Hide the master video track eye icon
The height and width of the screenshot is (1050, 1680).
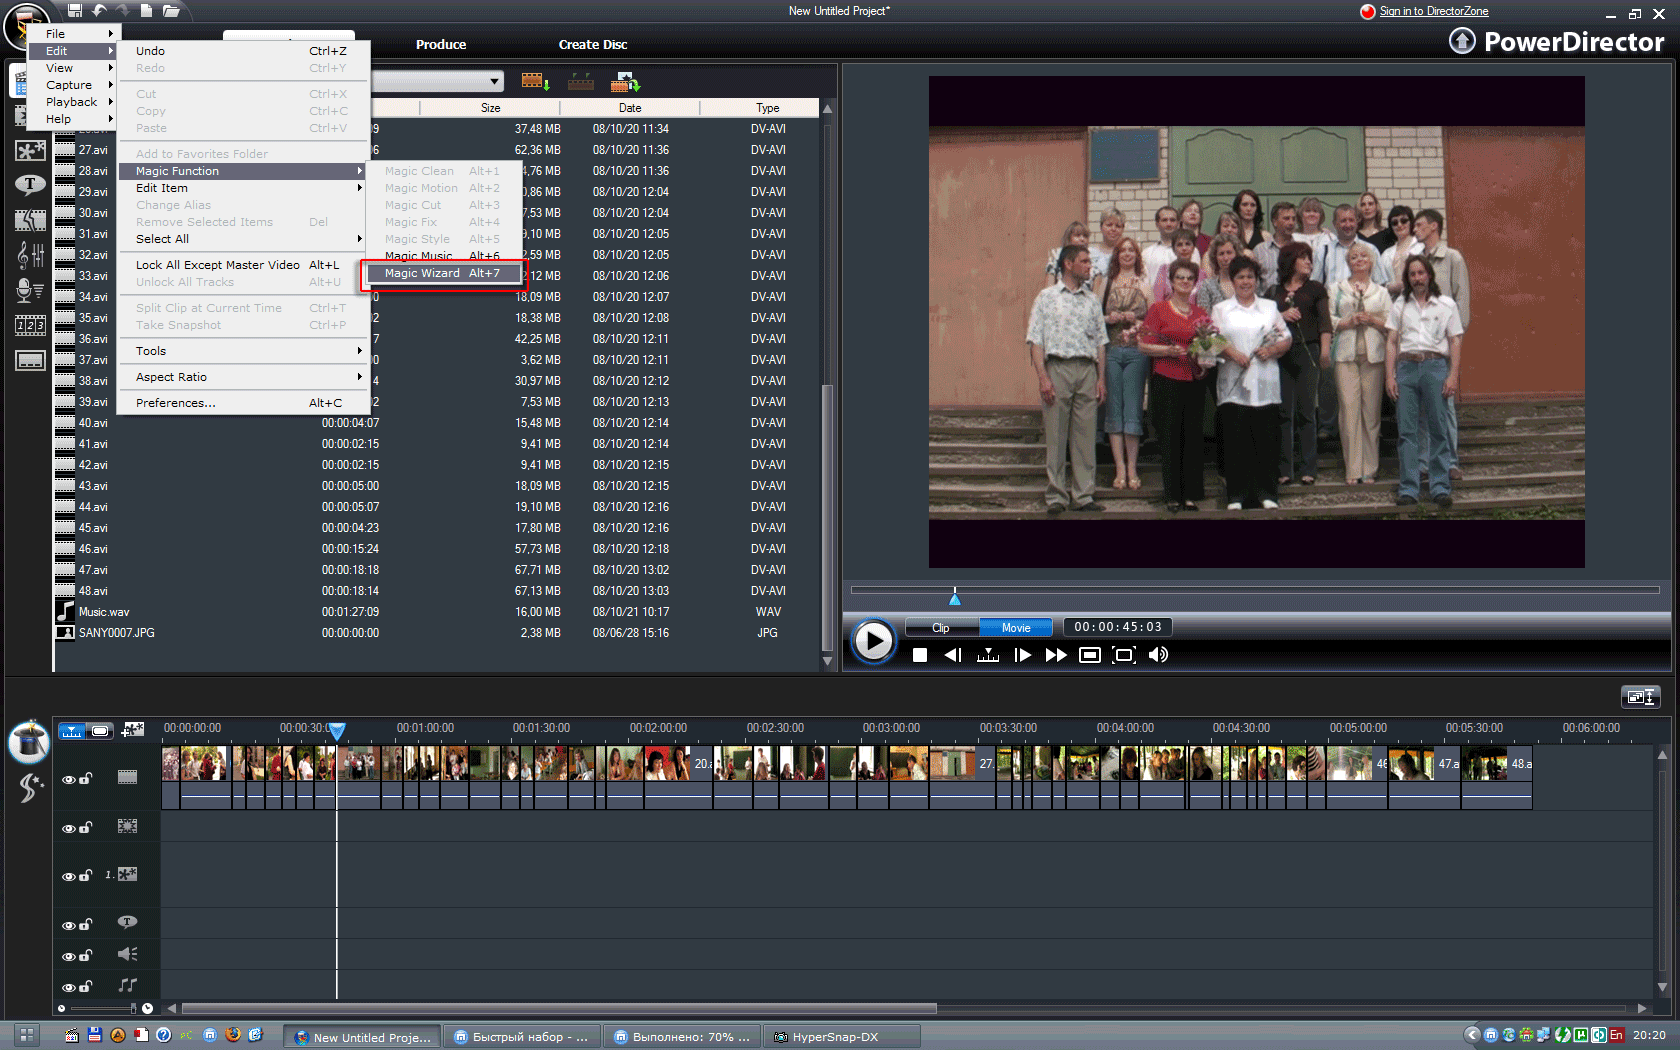[x=68, y=780]
